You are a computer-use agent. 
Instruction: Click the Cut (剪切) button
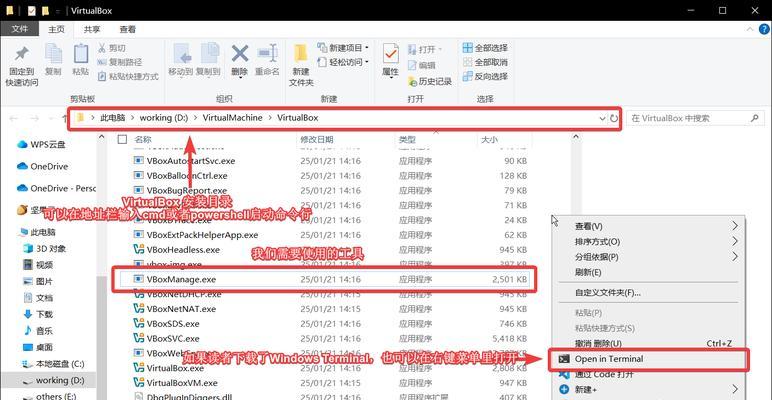click(x=111, y=48)
